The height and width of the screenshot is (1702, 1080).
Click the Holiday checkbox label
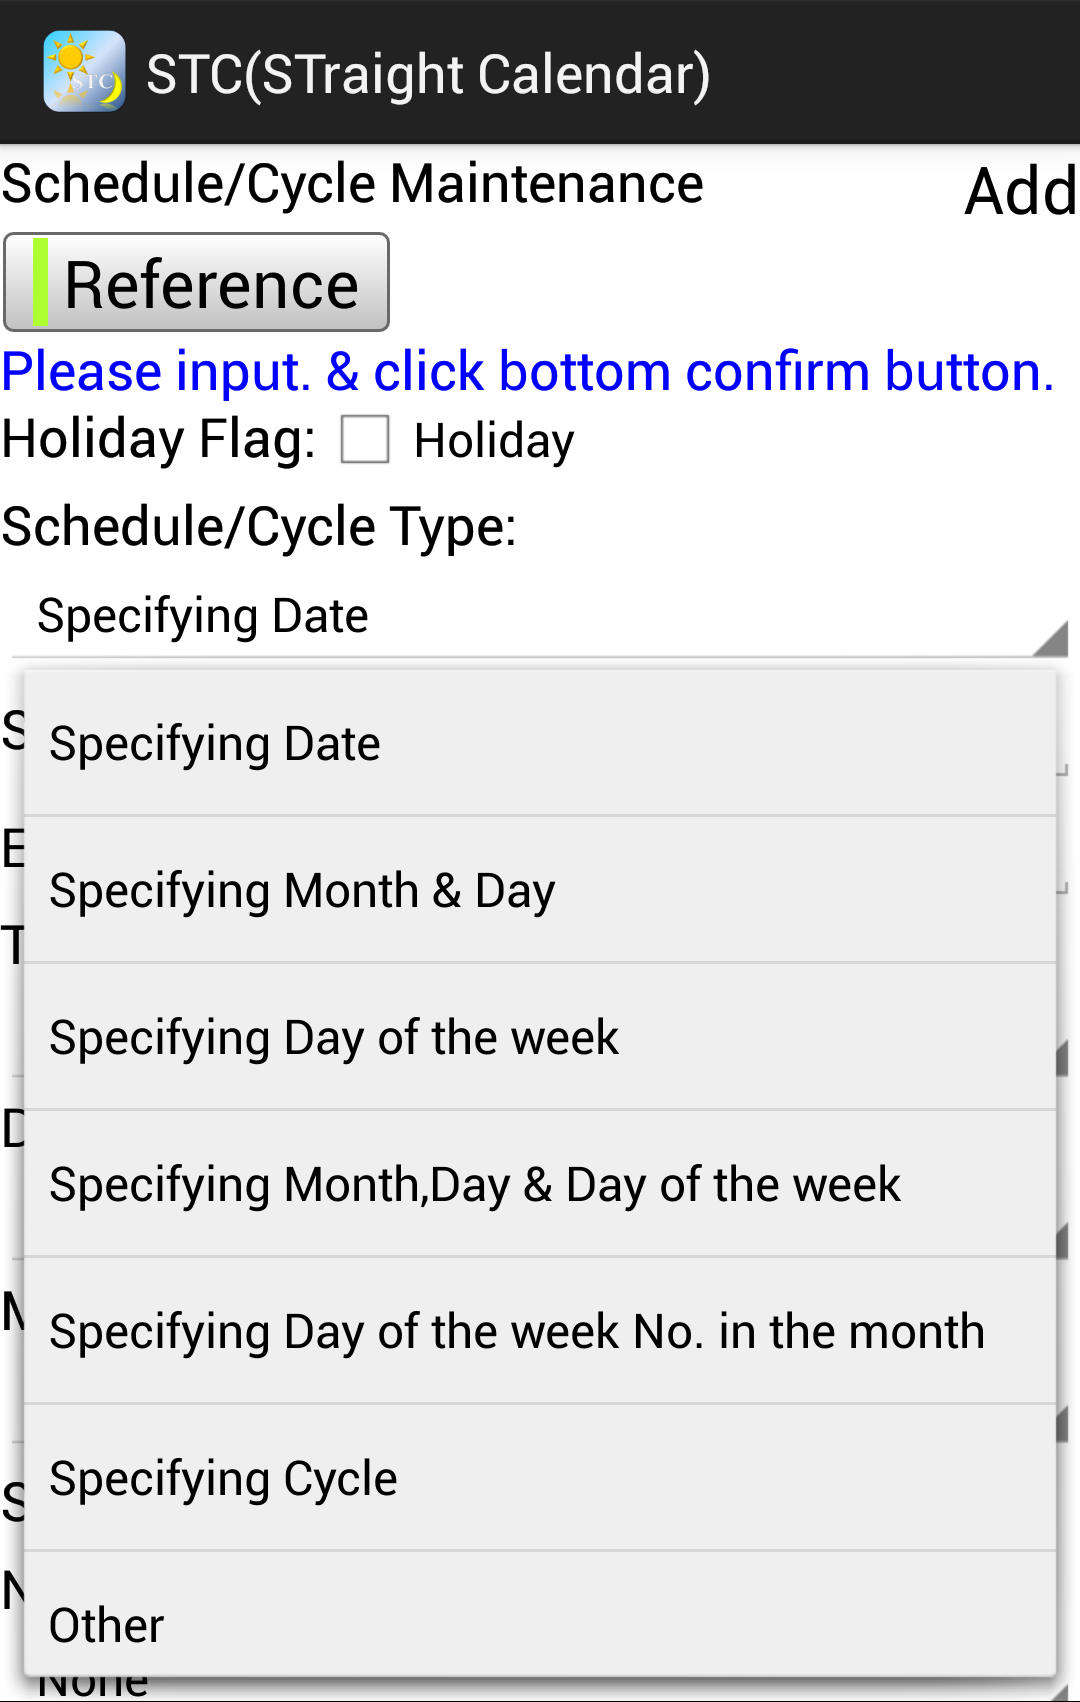[494, 441]
